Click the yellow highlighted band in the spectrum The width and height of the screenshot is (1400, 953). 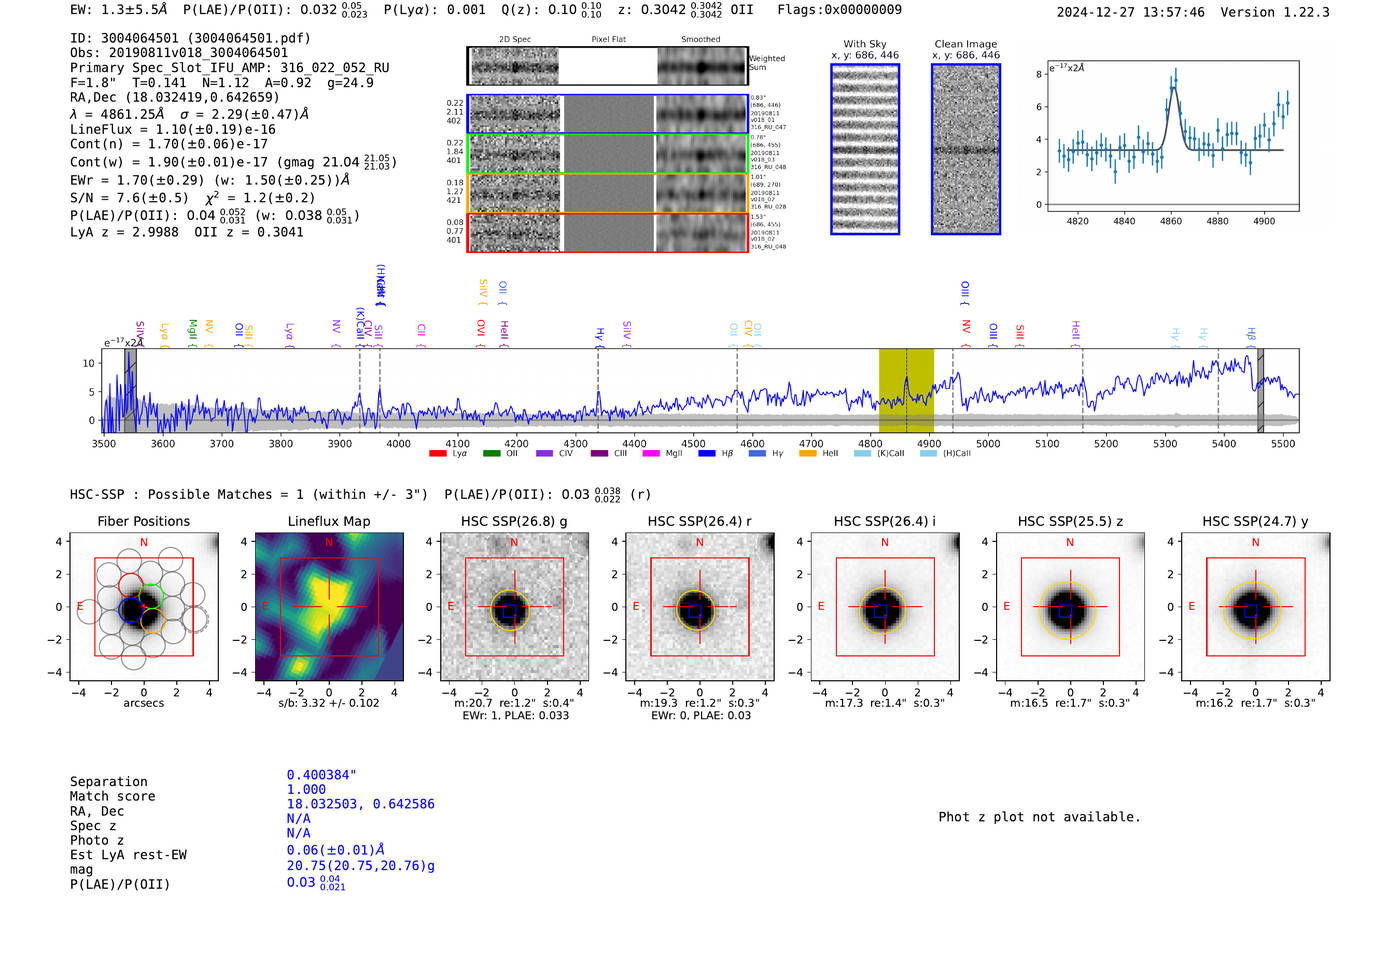point(906,391)
